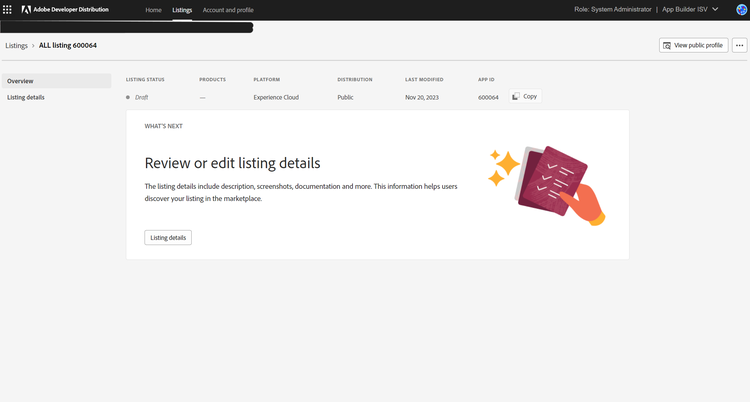Go to the Home tab
This screenshot has width=750, height=402.
tap(154, 10)
